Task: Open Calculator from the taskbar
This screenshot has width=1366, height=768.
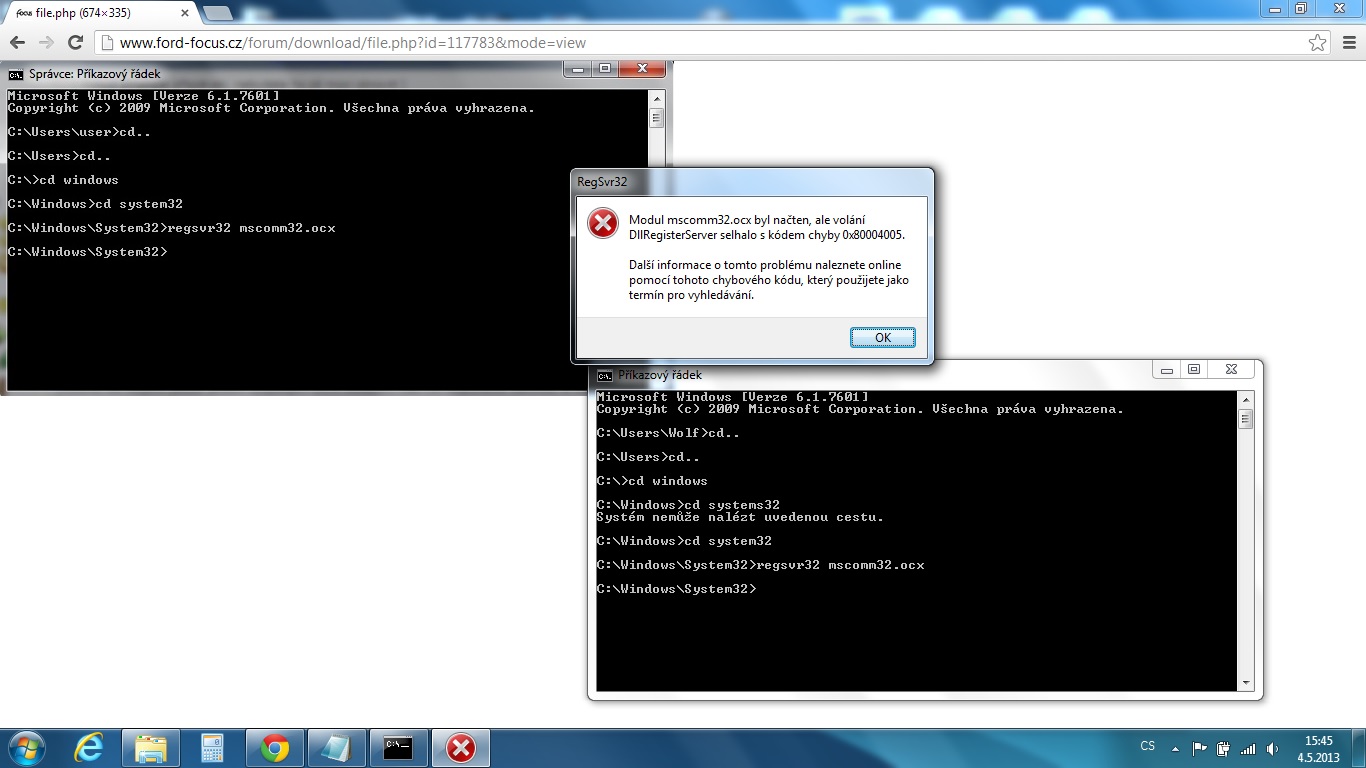Action: (212, 748)
